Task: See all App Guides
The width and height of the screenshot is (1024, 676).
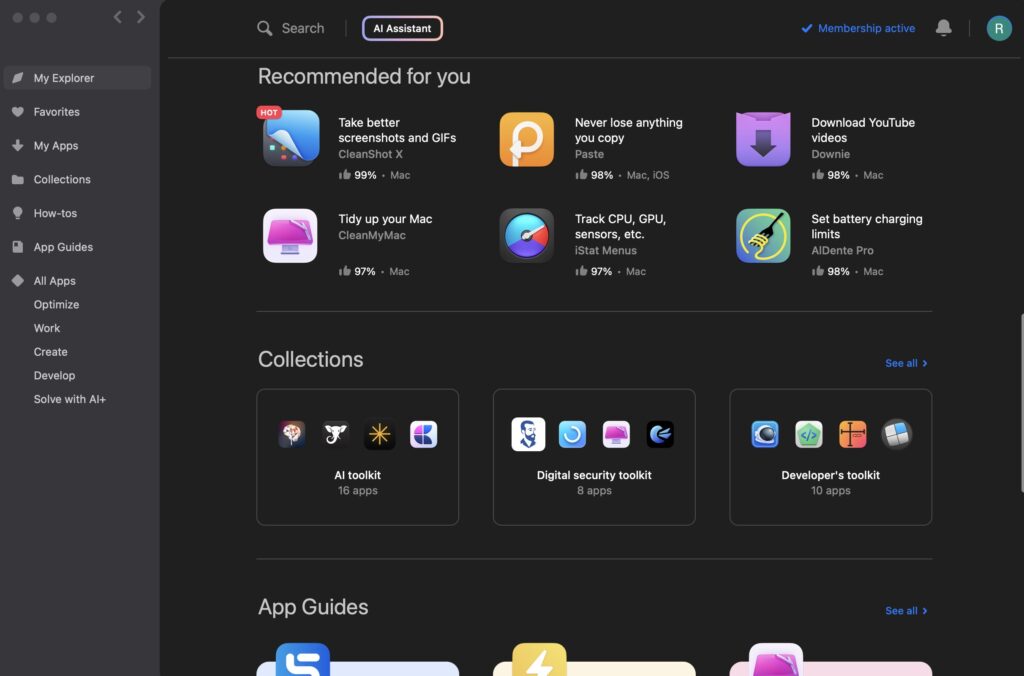Action: 906,611
